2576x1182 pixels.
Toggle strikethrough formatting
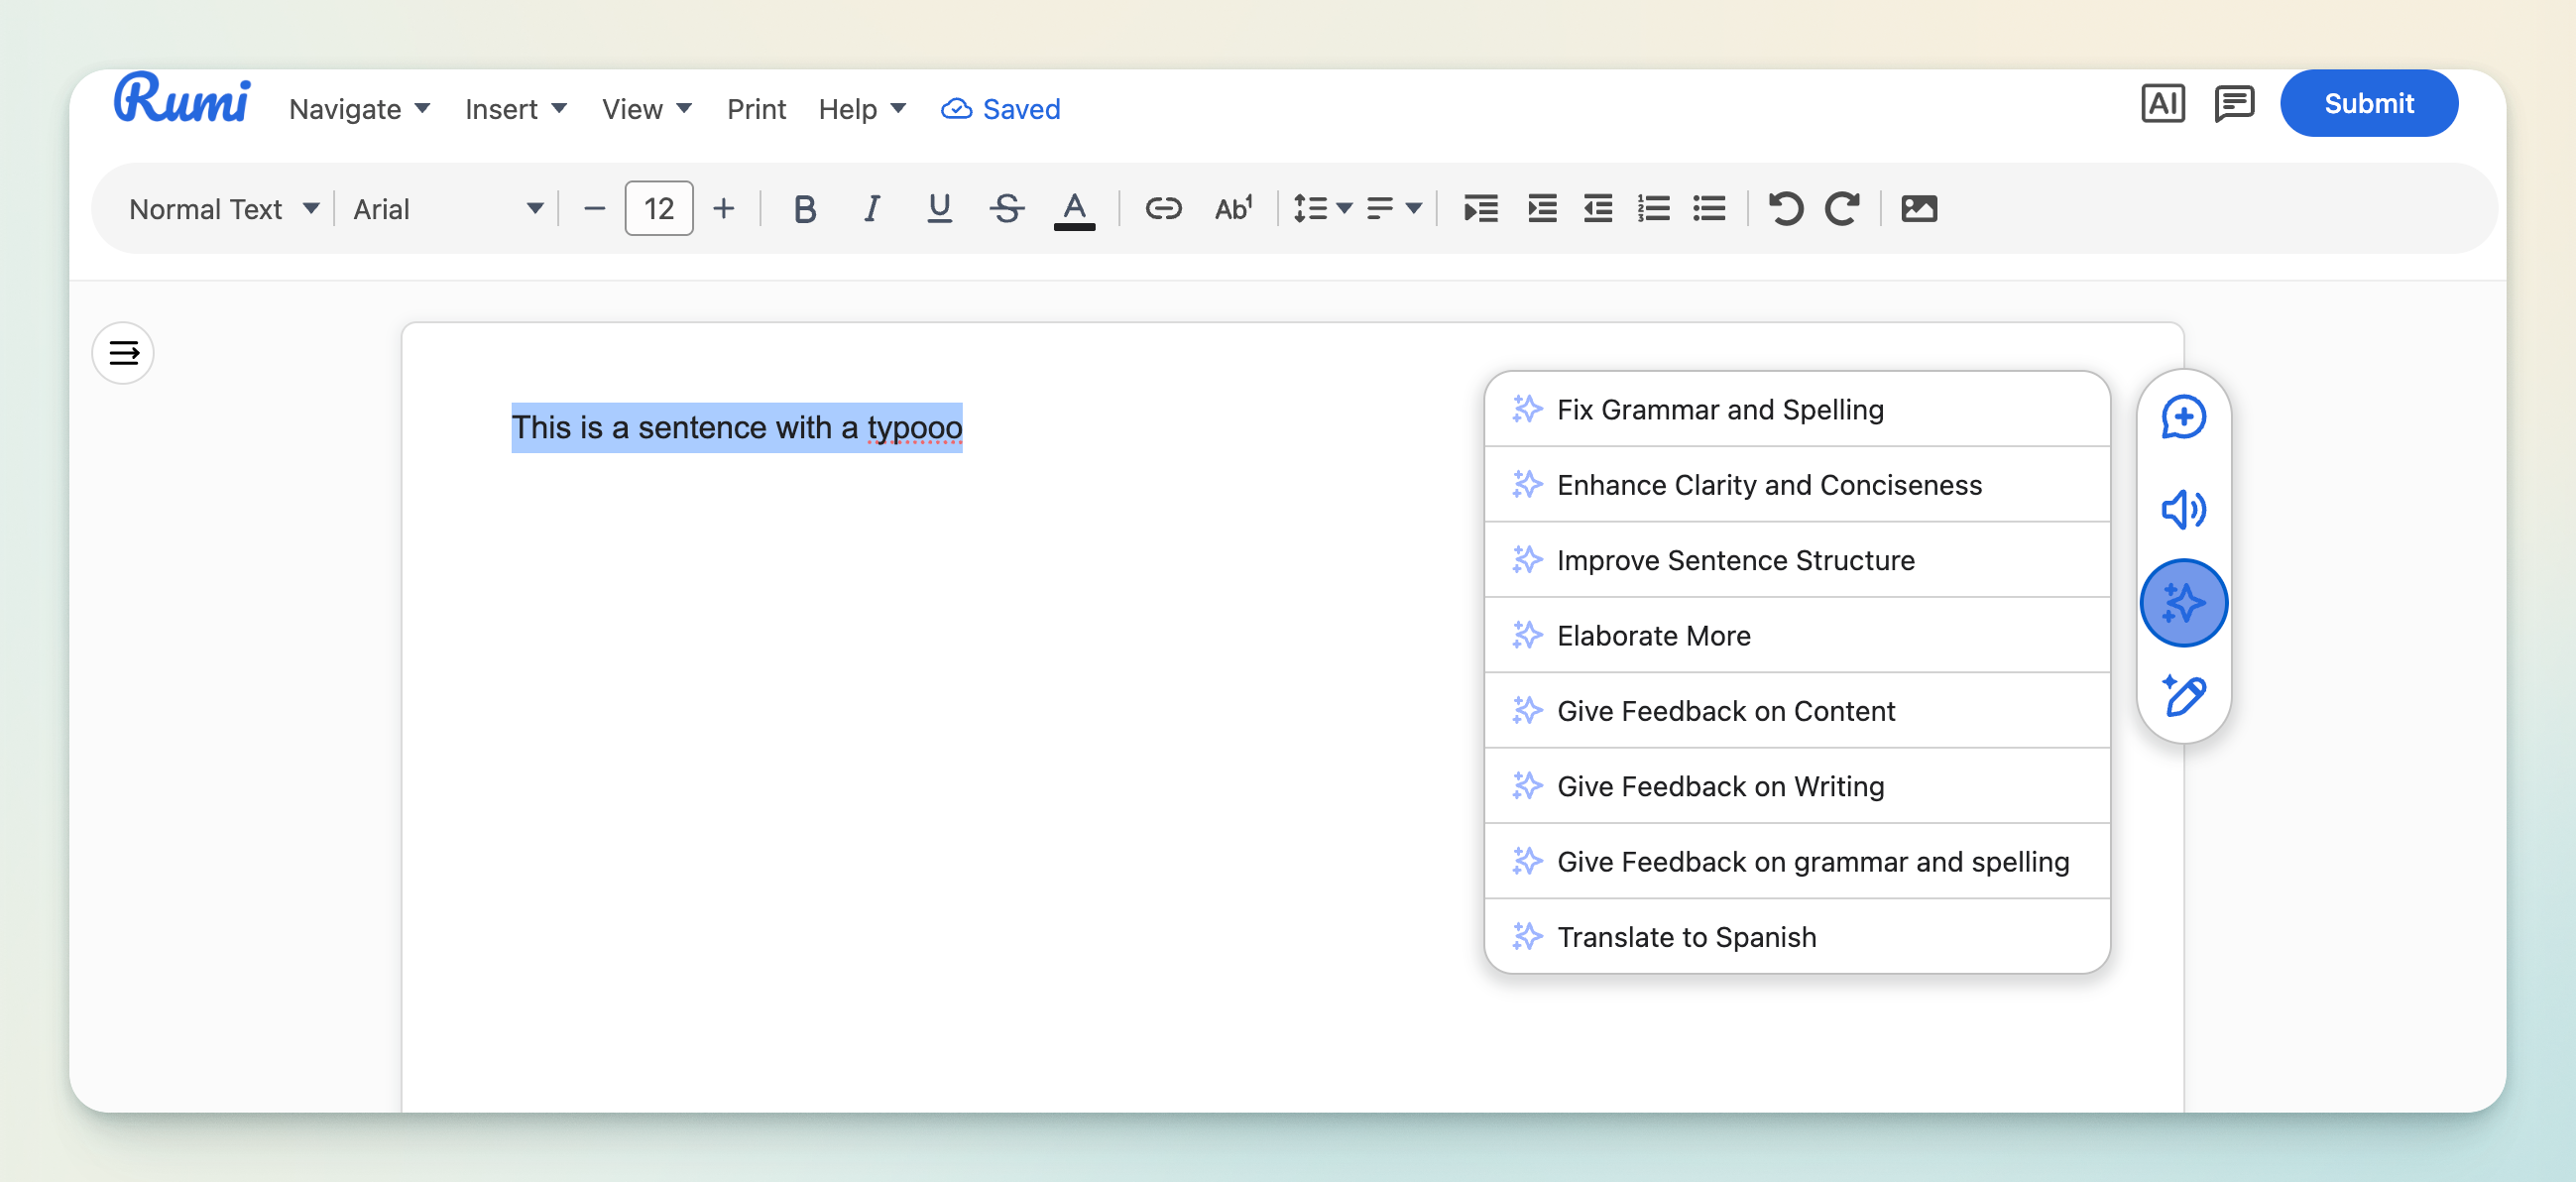[1006, 209]
